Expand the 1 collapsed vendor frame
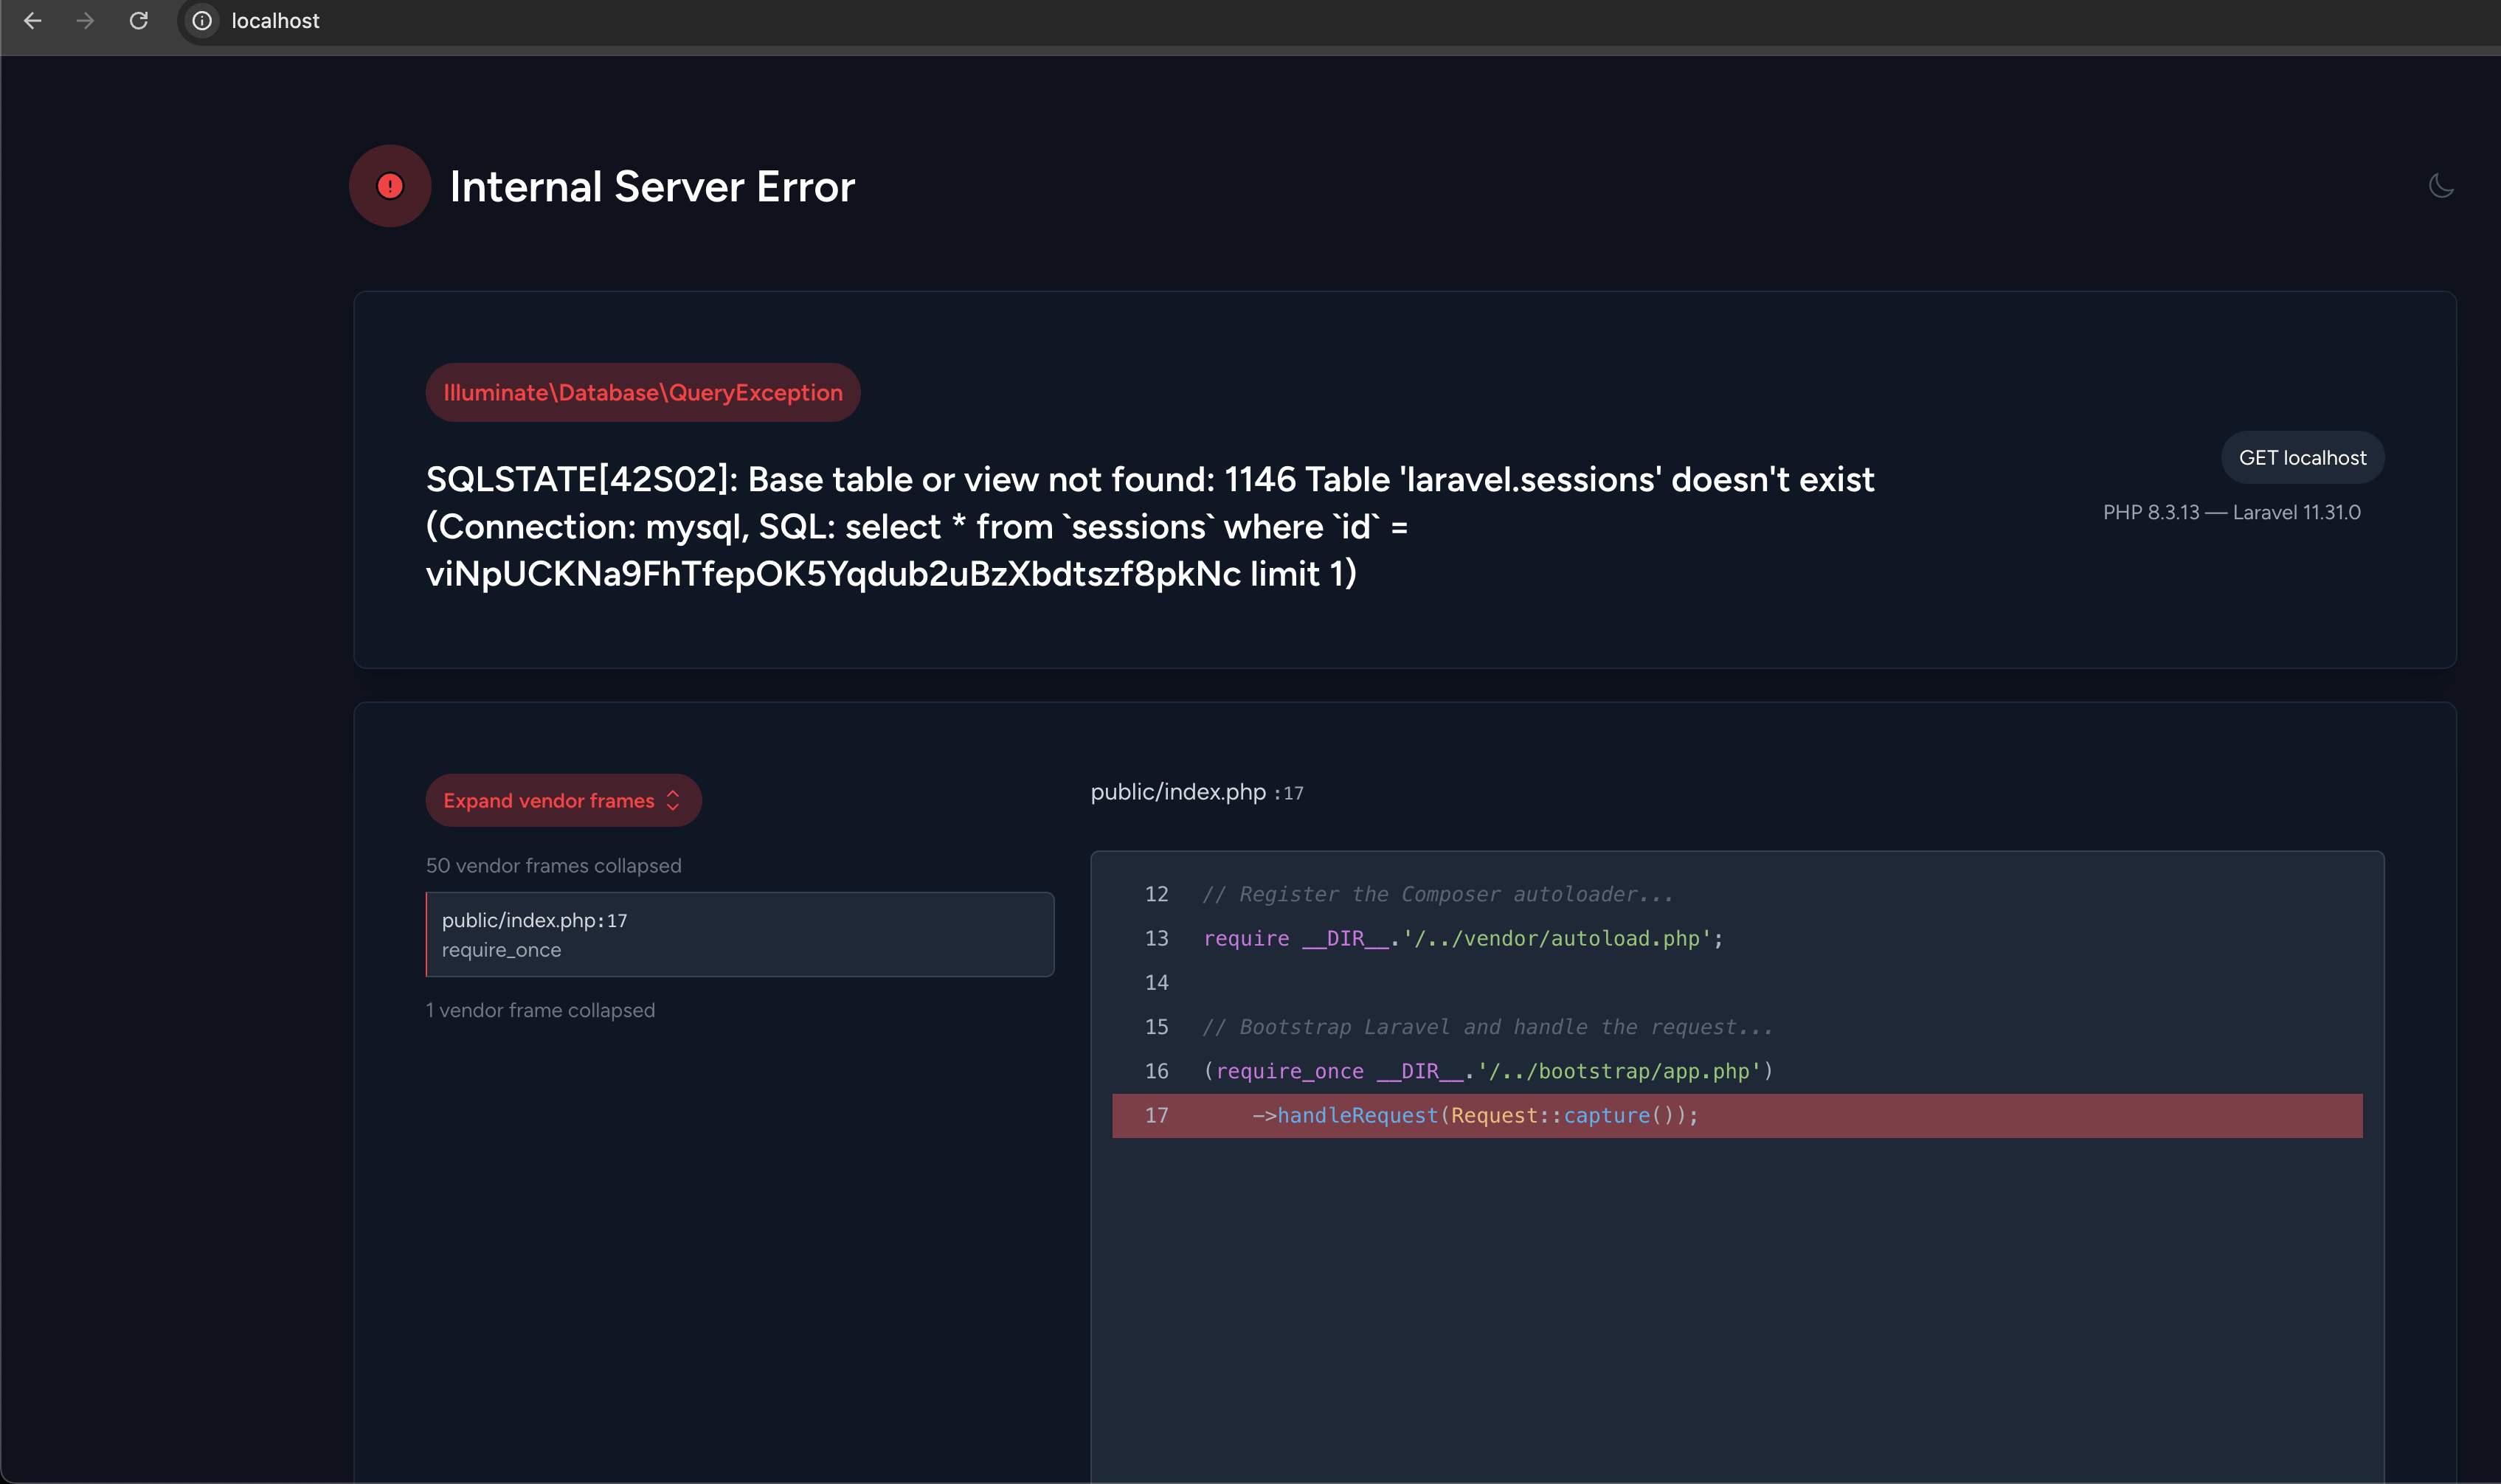Viewport: 2501px width, 1484px height. (540, 1010)
